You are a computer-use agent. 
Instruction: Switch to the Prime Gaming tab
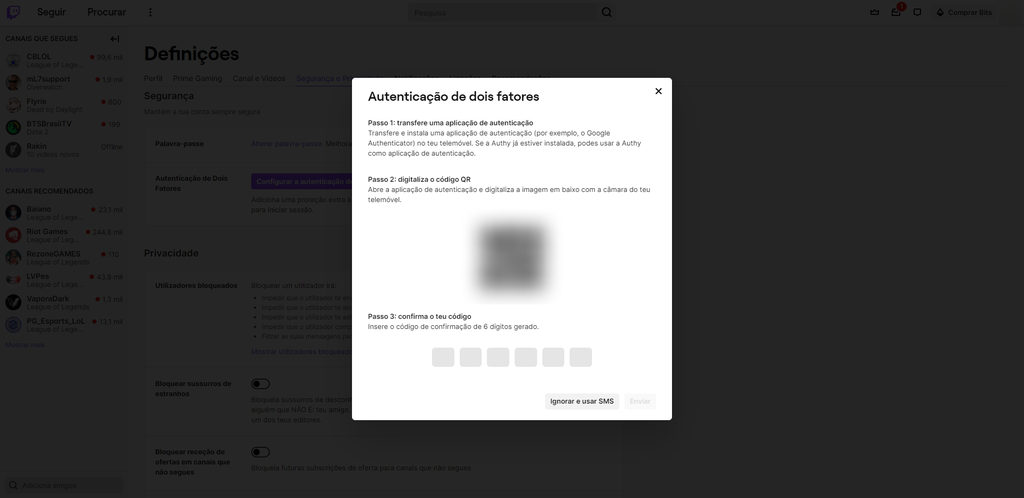pyautogui.click(x=197, y=78)
